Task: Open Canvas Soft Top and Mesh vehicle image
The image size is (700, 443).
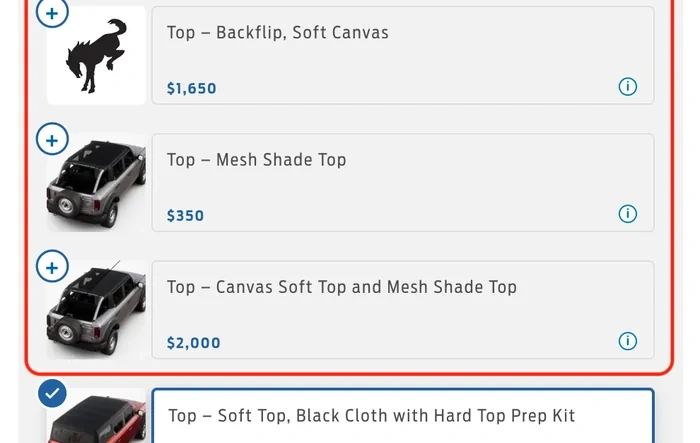Action: 96,309
